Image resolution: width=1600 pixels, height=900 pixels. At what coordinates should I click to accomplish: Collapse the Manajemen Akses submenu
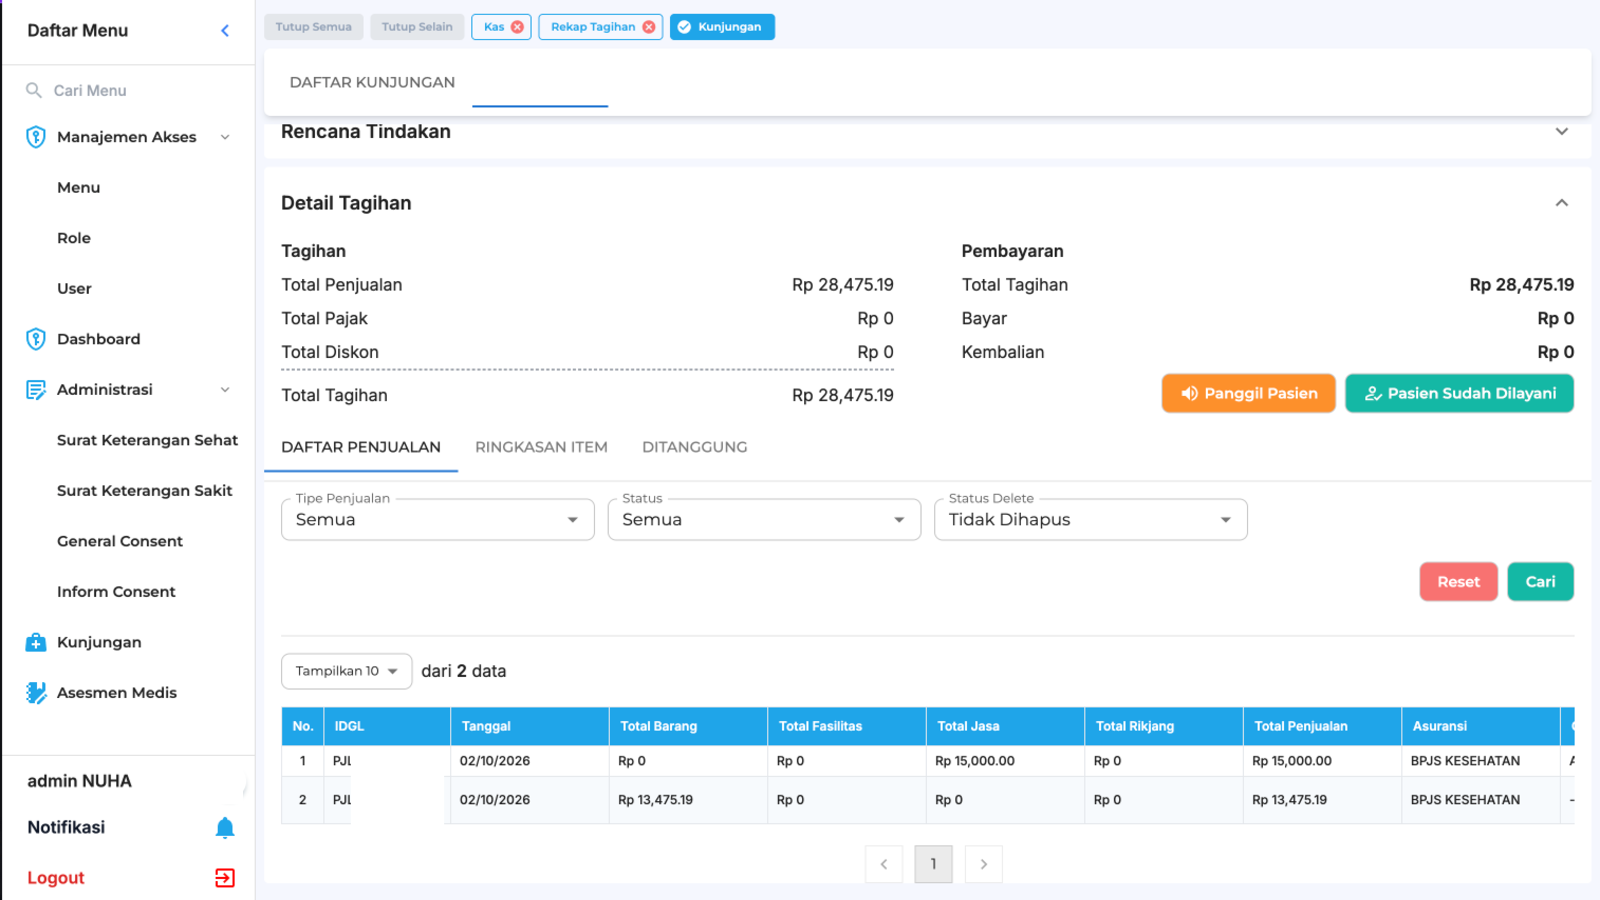[225, 137]
